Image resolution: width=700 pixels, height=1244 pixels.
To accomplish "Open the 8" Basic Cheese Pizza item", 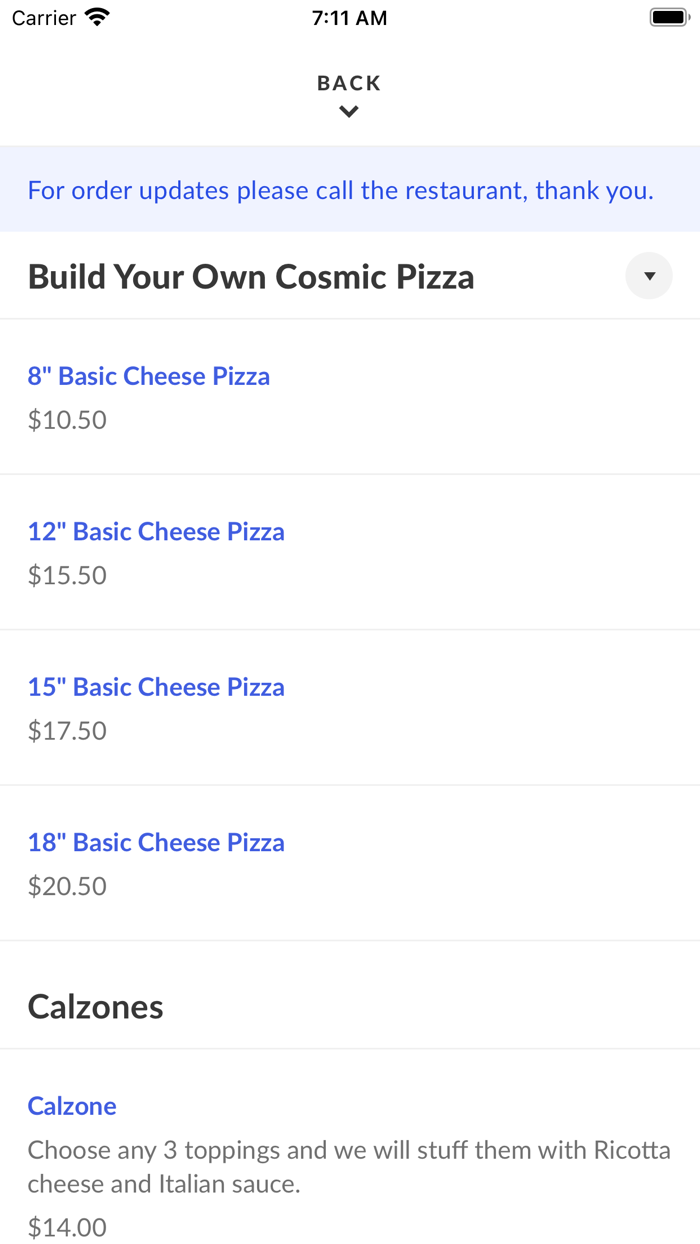I will coord(148,376).
